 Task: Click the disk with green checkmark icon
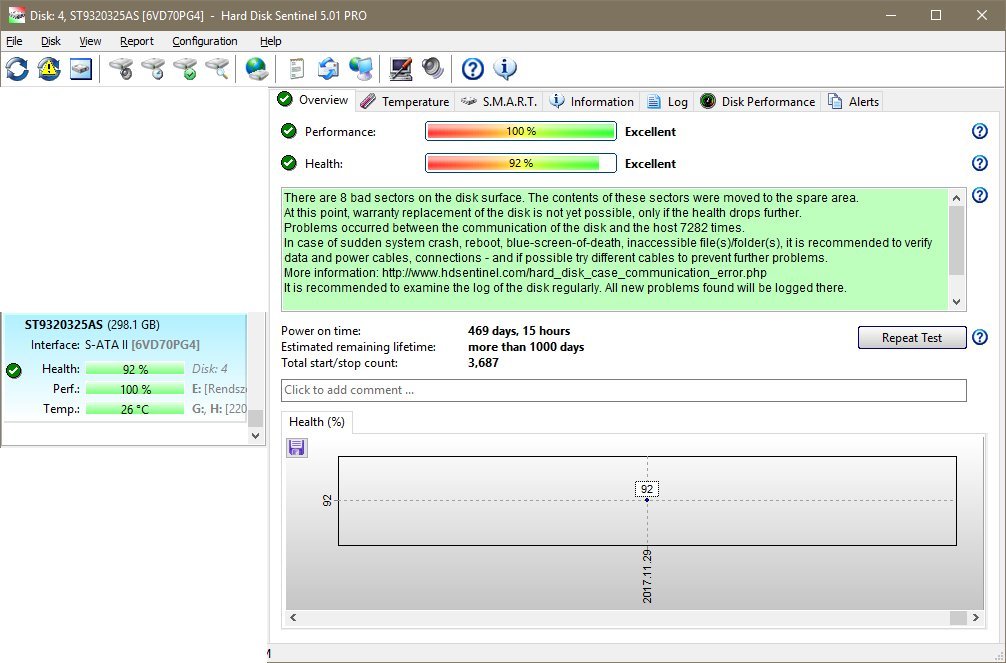point(185,69)
